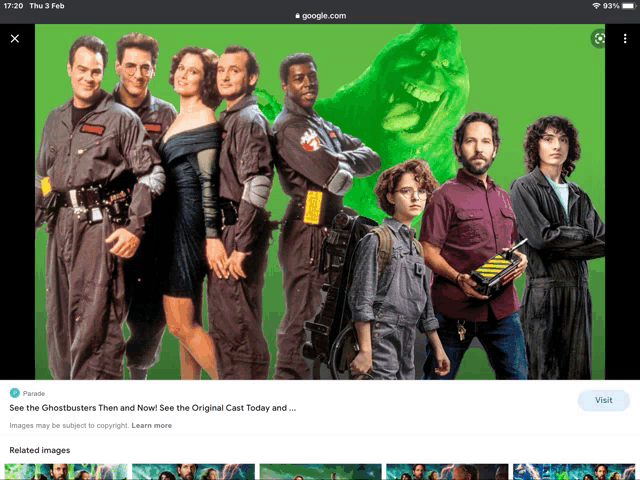Click the Visit button

pyautogui.click(x=603, y=400)
